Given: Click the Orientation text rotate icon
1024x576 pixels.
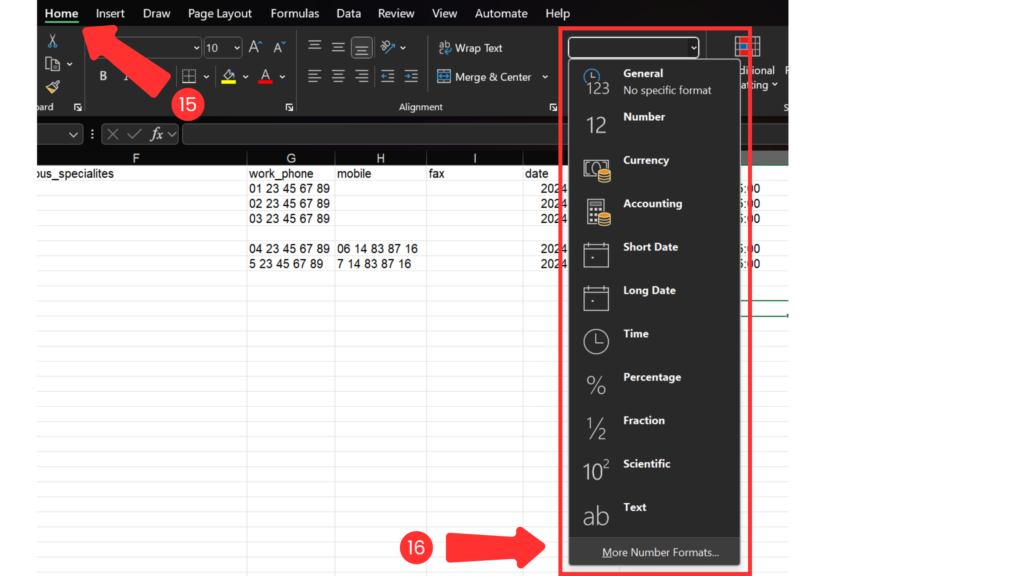Looking at the screenshot, I should 388,47.
